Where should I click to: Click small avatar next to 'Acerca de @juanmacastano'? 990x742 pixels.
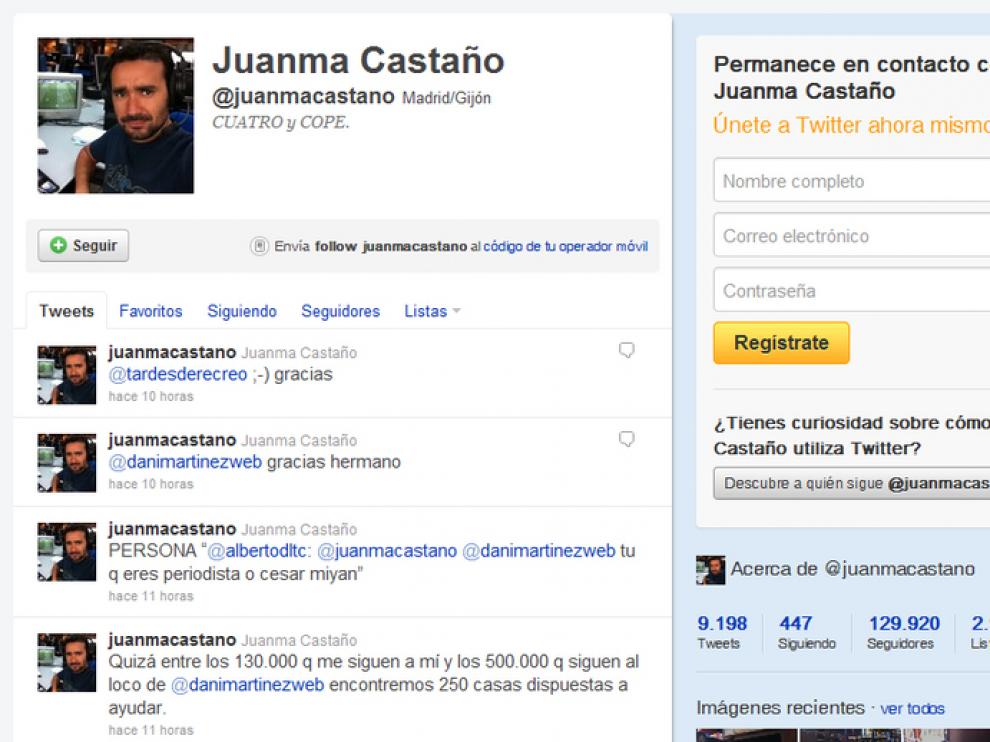[x=710, y=570]
